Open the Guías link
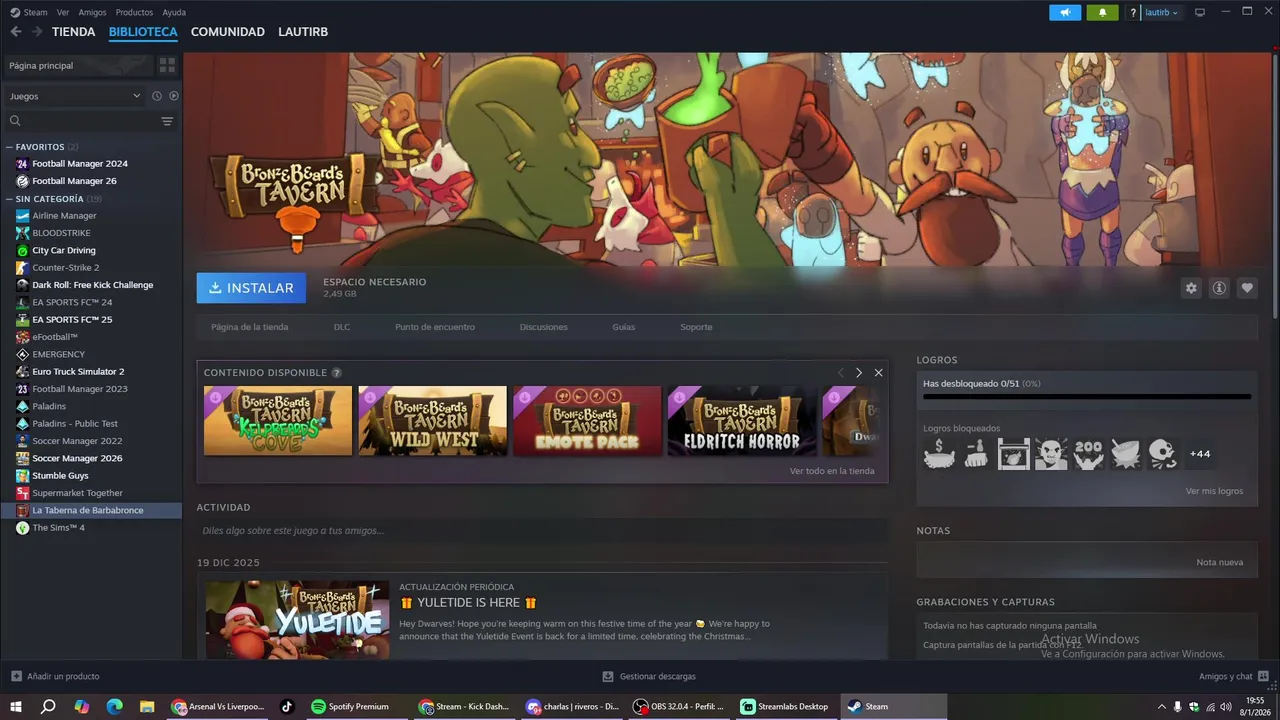This screenshot has width=1280, height=720. (x=624, y=327)
